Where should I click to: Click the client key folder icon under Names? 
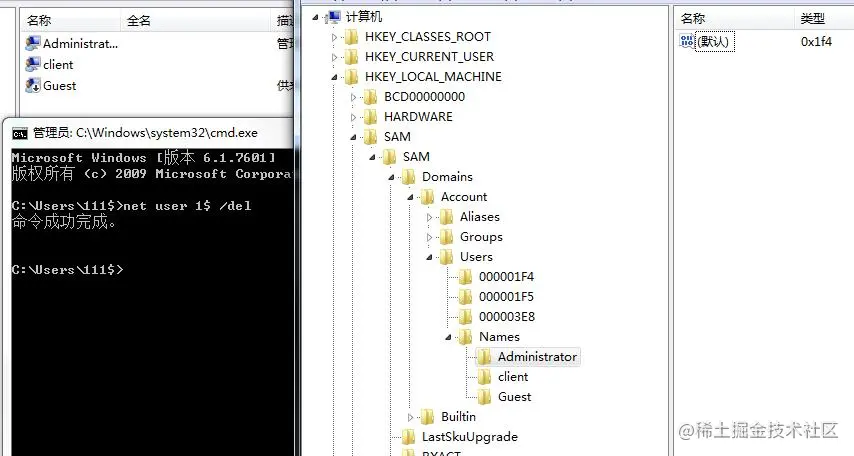pyautogui.click(x=485, y=377)
